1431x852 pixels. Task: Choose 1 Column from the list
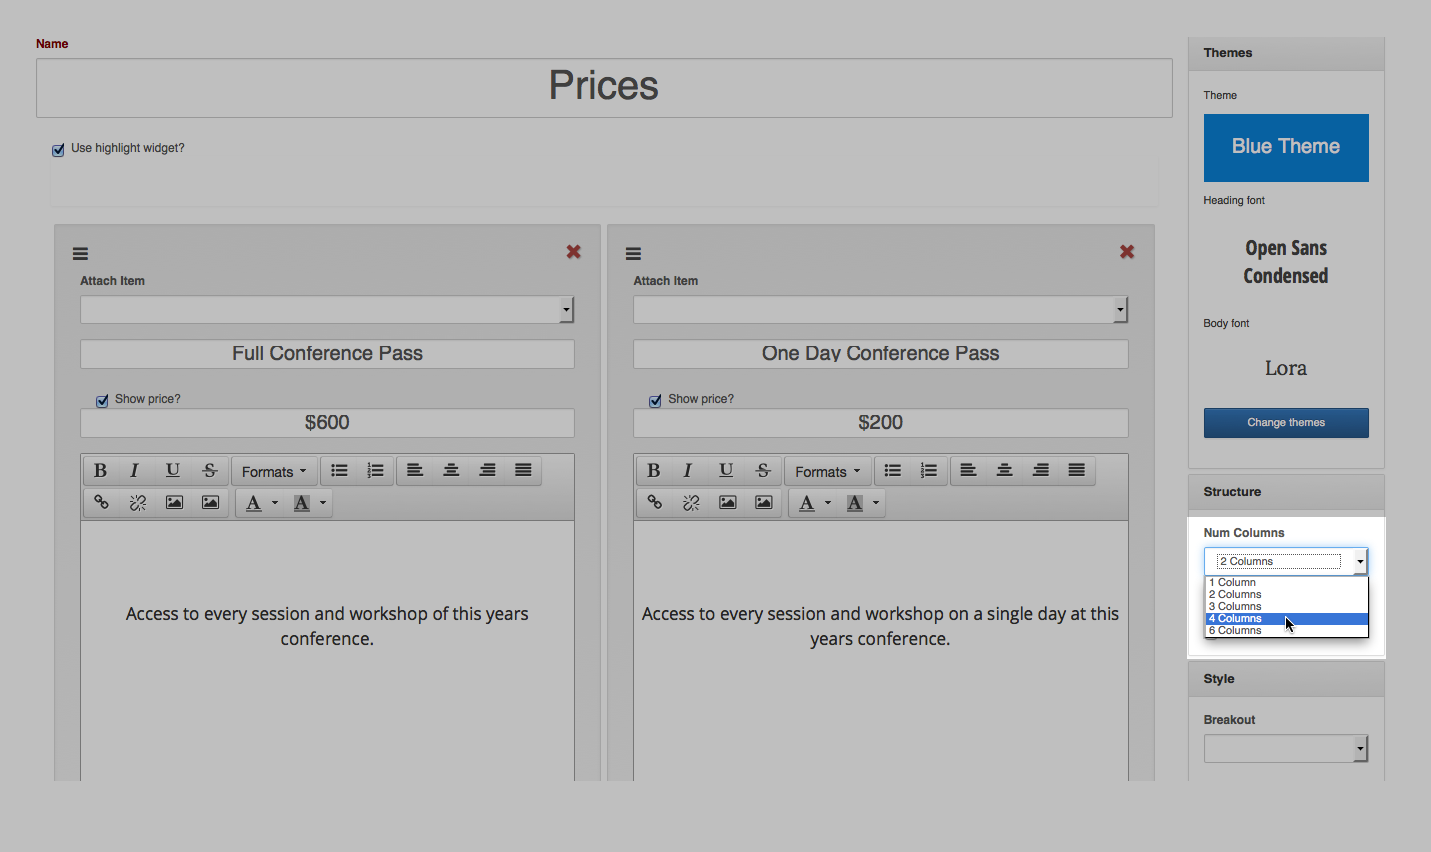click(1286, 583)
